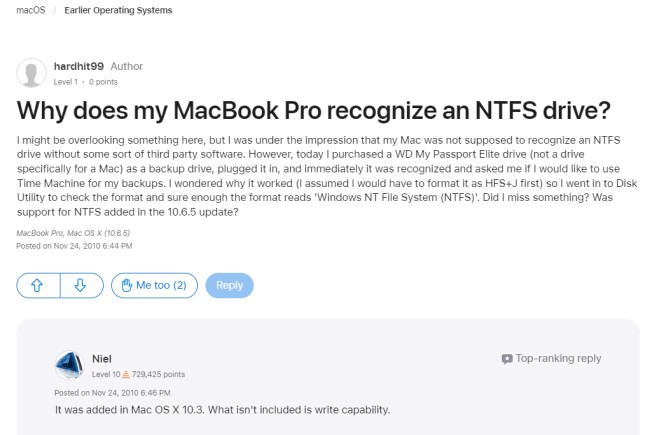The image size is (650, 435).
Task: Open hardhit99 username link
Action: coord(79,65)
